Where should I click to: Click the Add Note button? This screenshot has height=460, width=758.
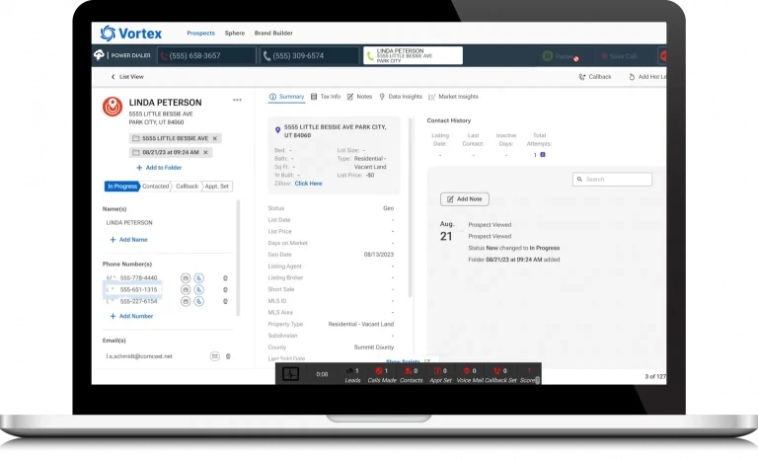(x=465, y=199)
